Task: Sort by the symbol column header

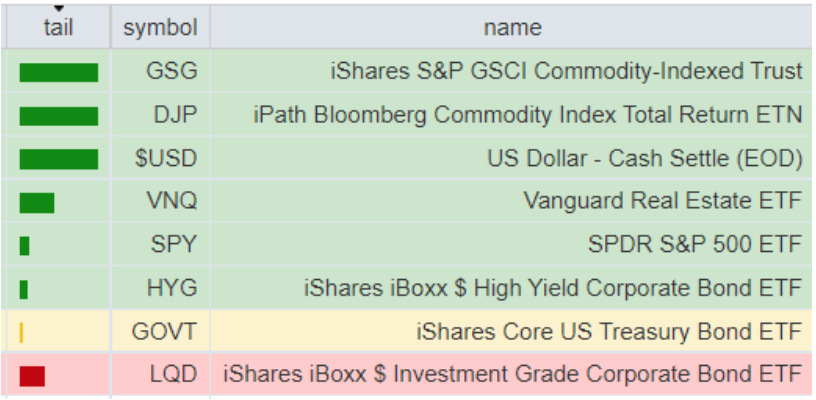Action: click(x=160, y=27)
